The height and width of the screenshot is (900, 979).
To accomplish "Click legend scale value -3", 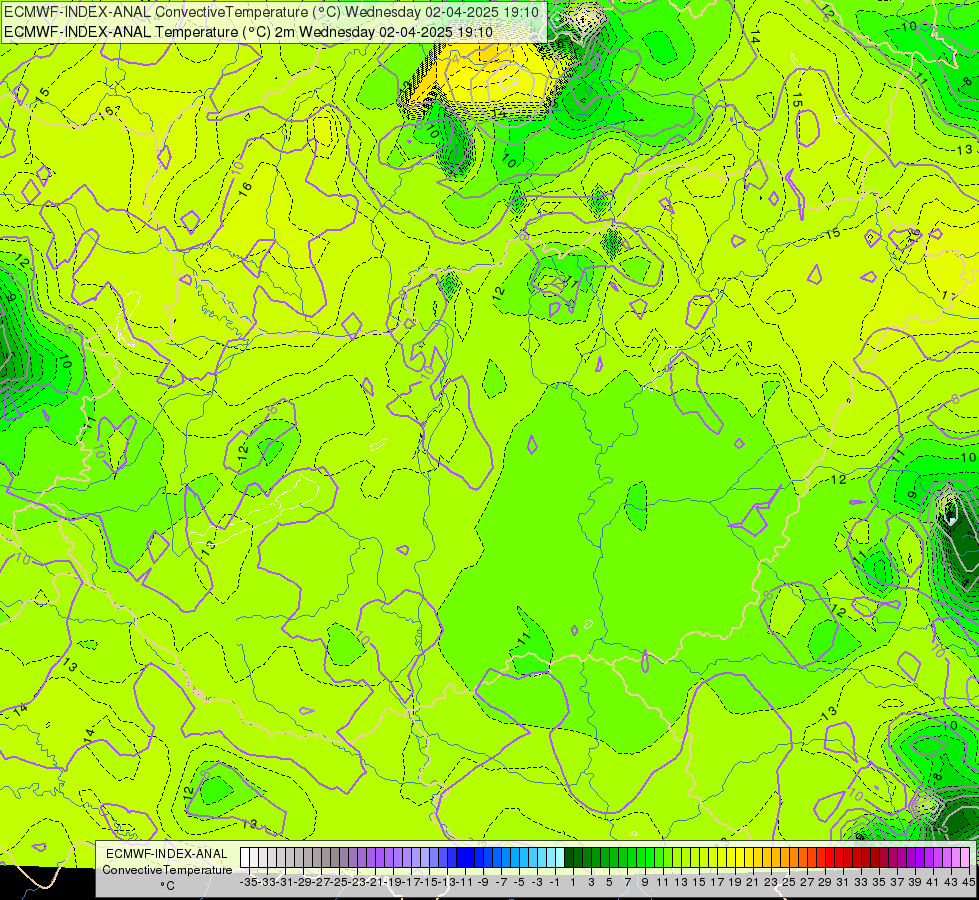I will 537,883.
